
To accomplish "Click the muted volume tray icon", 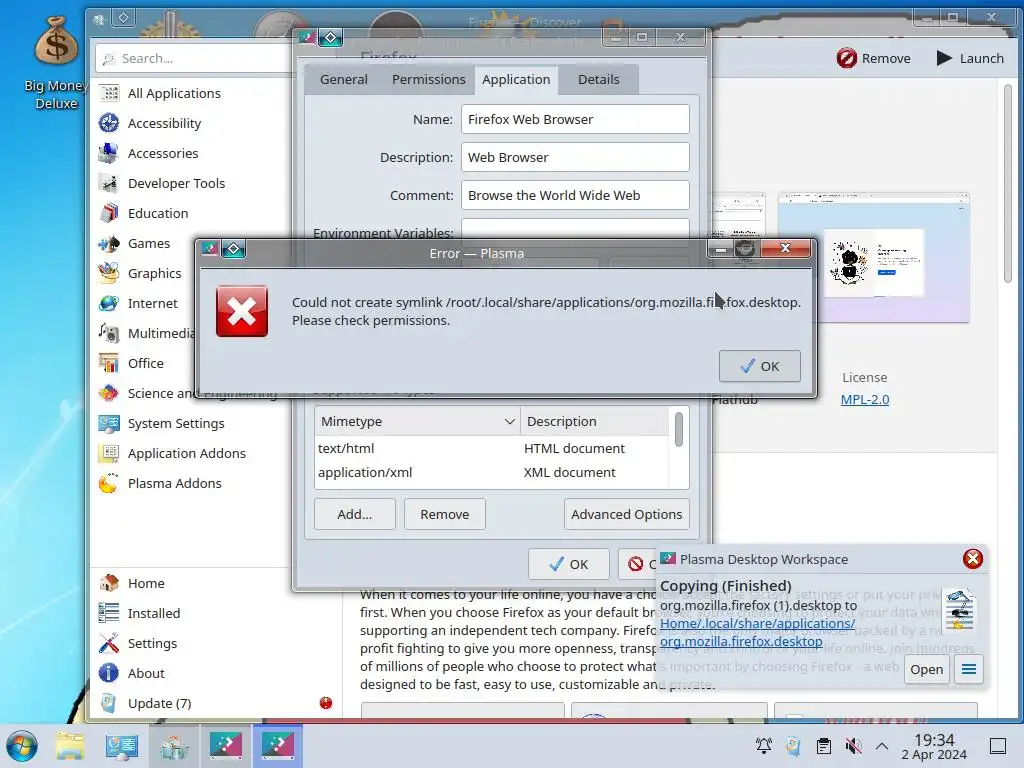I will pyautogui.click(x=854, y=746).
